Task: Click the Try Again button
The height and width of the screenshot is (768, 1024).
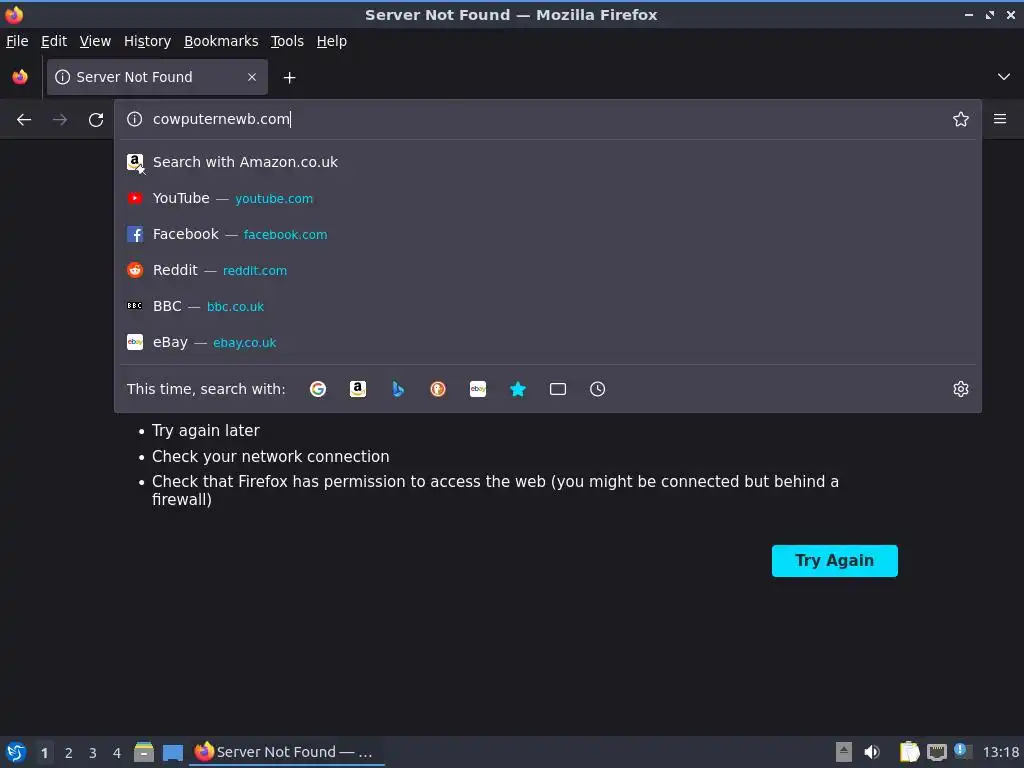Action: point(835,561)
